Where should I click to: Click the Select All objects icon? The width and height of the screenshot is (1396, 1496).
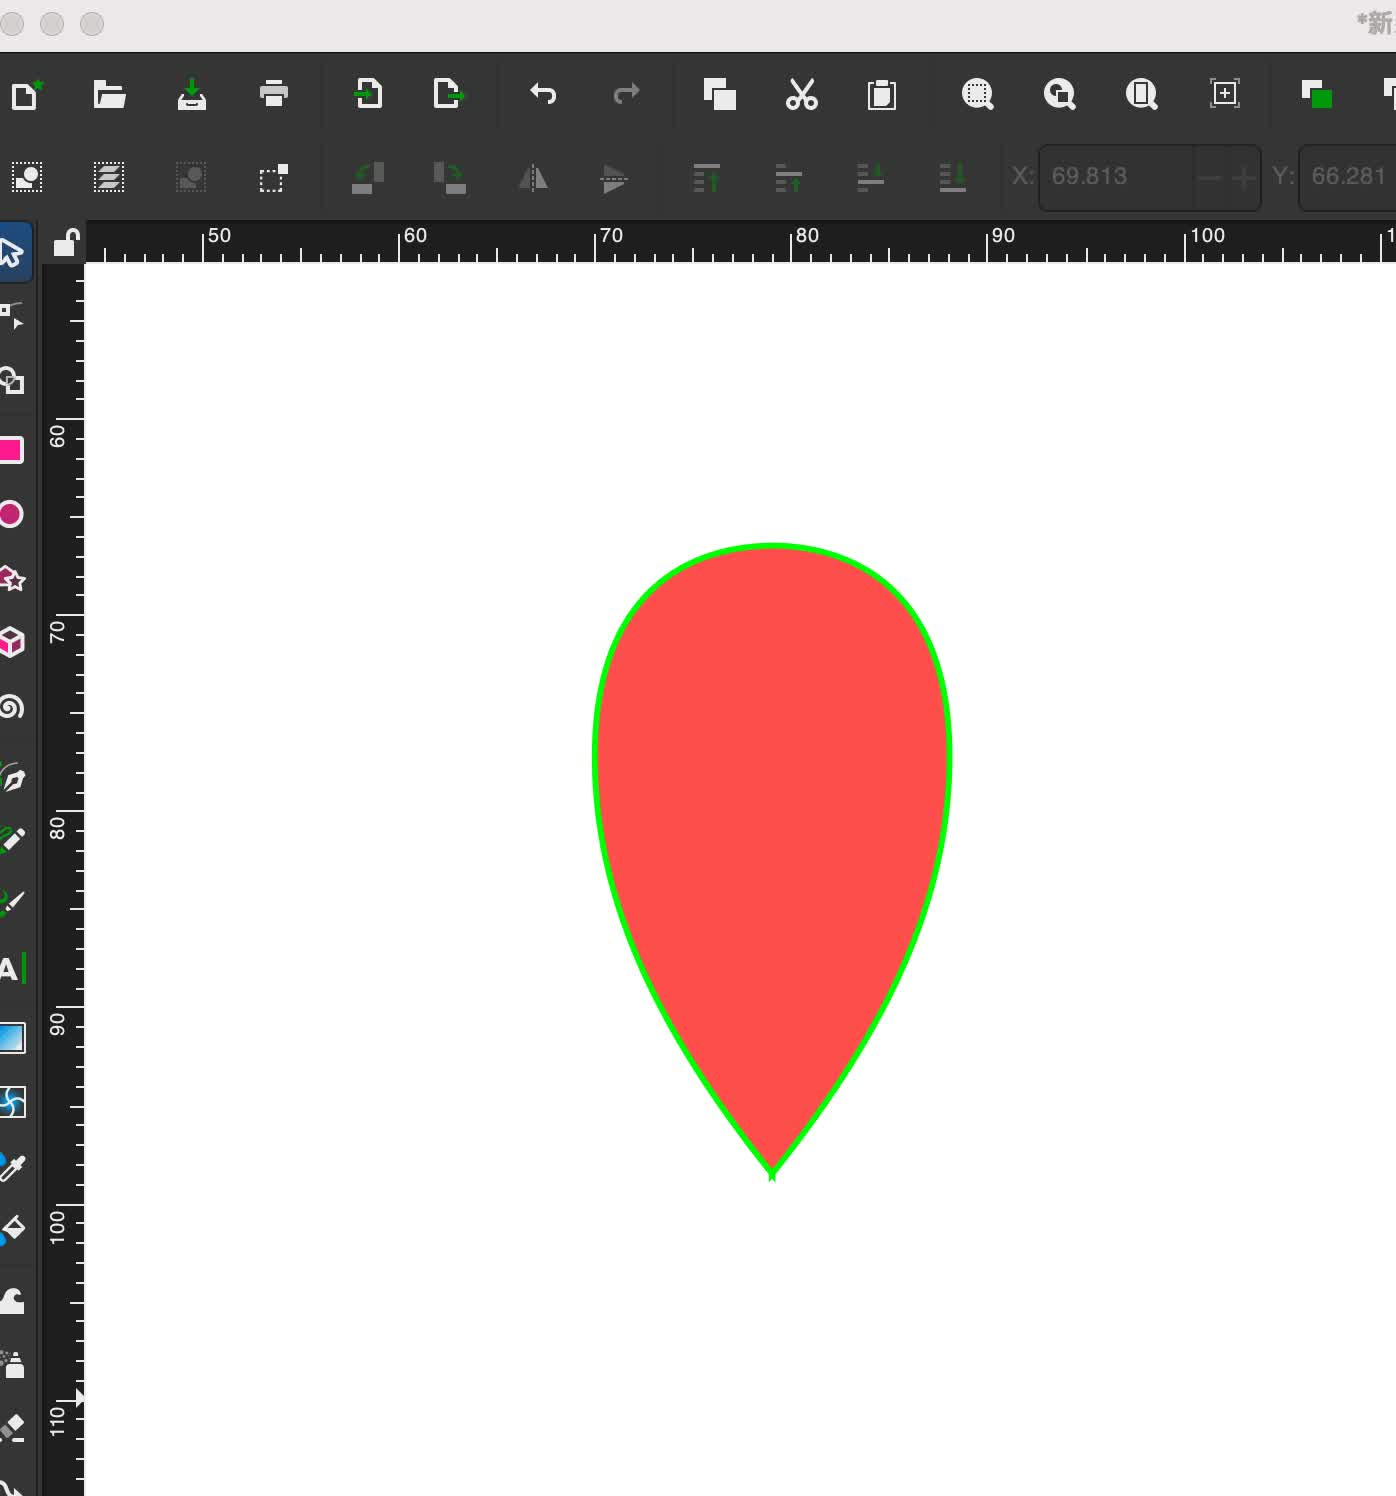pyautogui.click(x=27, y=178)
